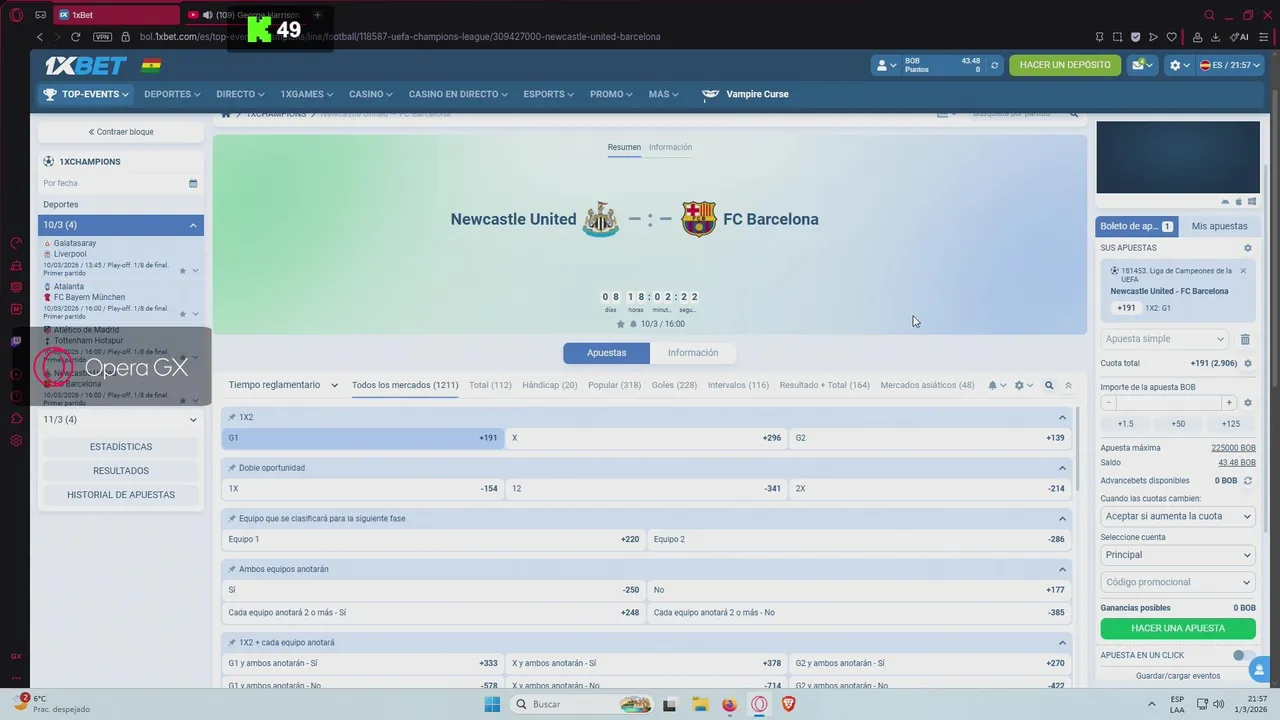Open HISTORIAL DE APUESTAS
The width and height of the screenshot is (1280, 720).
[x=121, y=495]
